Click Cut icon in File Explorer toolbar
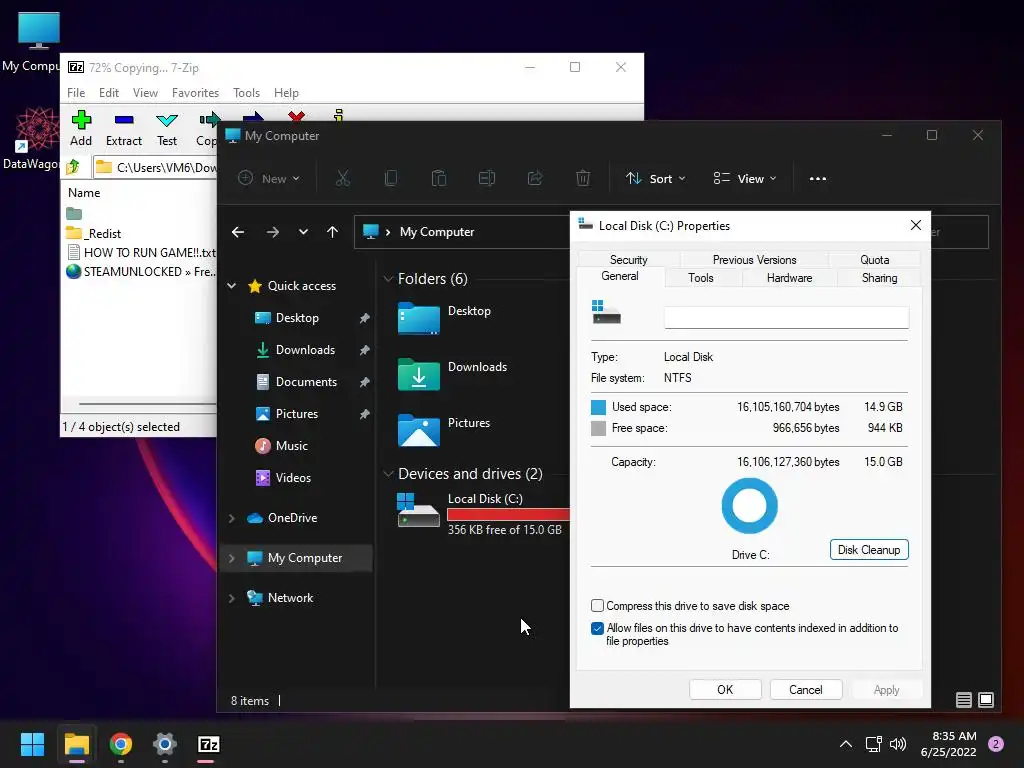Image resolution: width=1024 pixels, height=768 pixels. tap(343, 178)
